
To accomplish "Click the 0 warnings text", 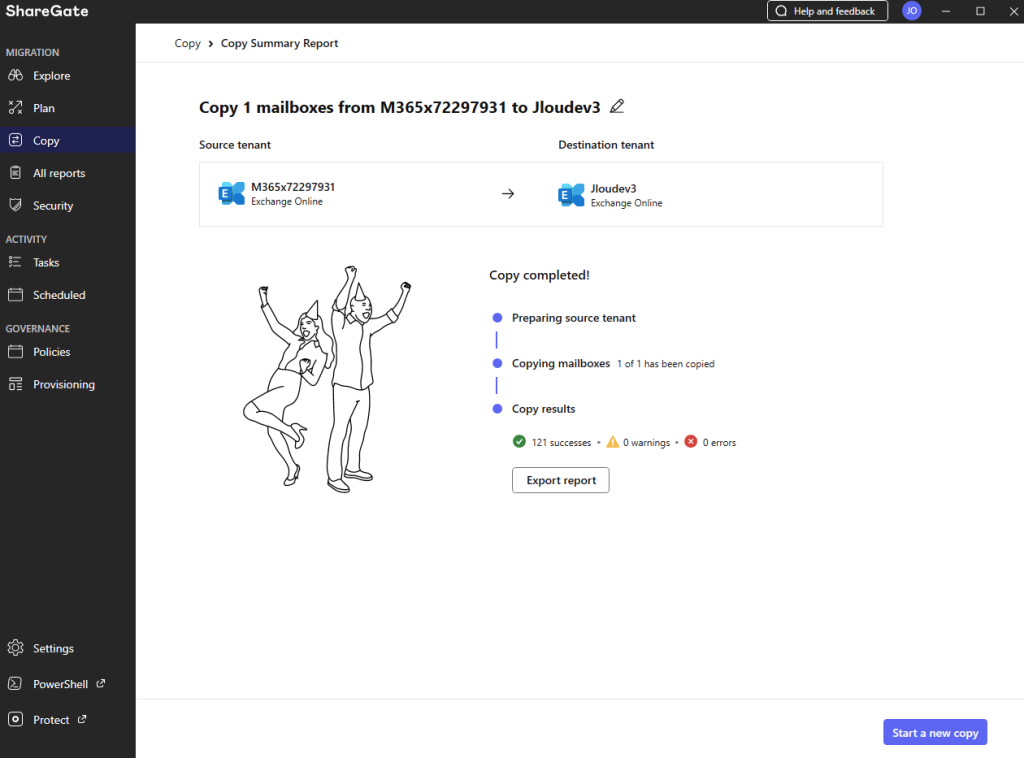I will point(647,443).
